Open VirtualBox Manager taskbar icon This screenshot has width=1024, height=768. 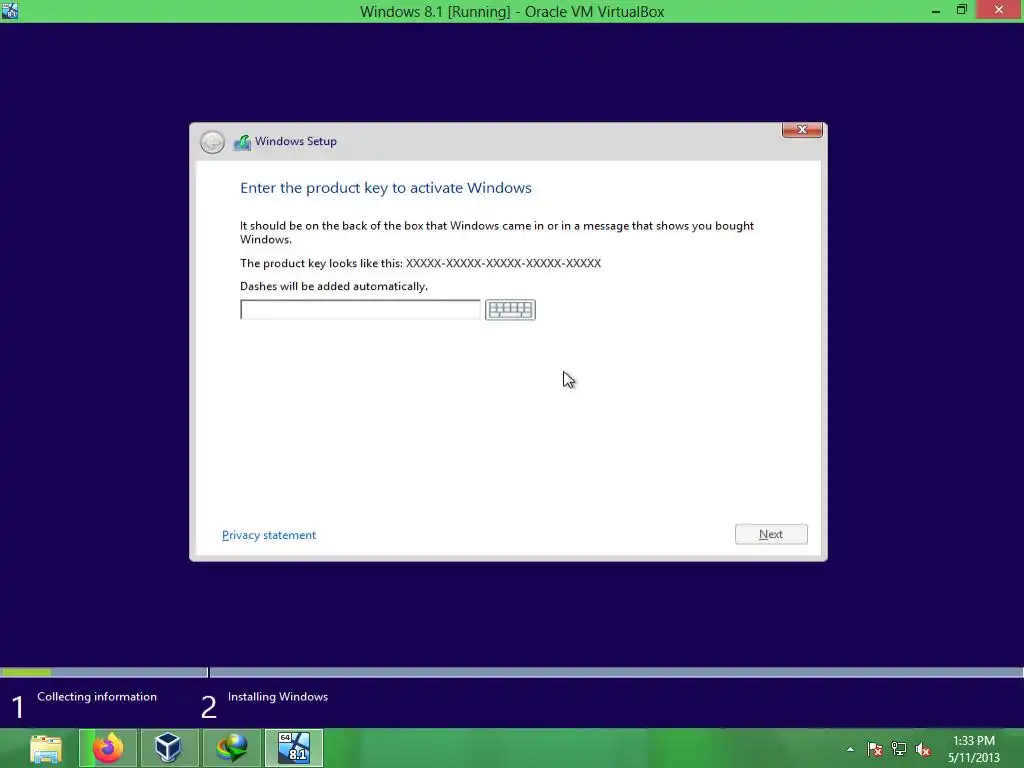click(x=168, y=748)
